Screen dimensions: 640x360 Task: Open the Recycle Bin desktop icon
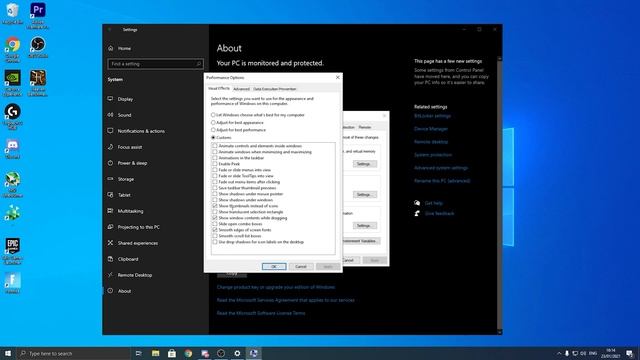(x=13, y=13)
